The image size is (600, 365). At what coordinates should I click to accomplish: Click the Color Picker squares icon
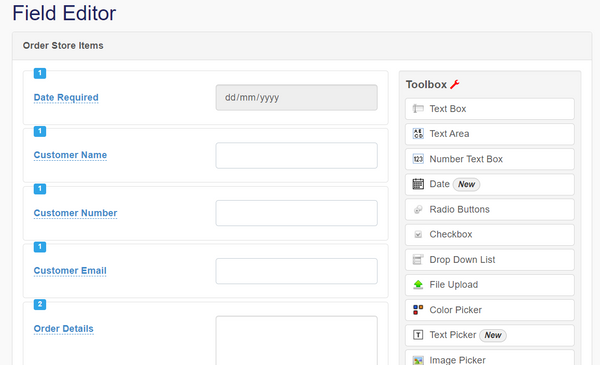click(418, 310)
